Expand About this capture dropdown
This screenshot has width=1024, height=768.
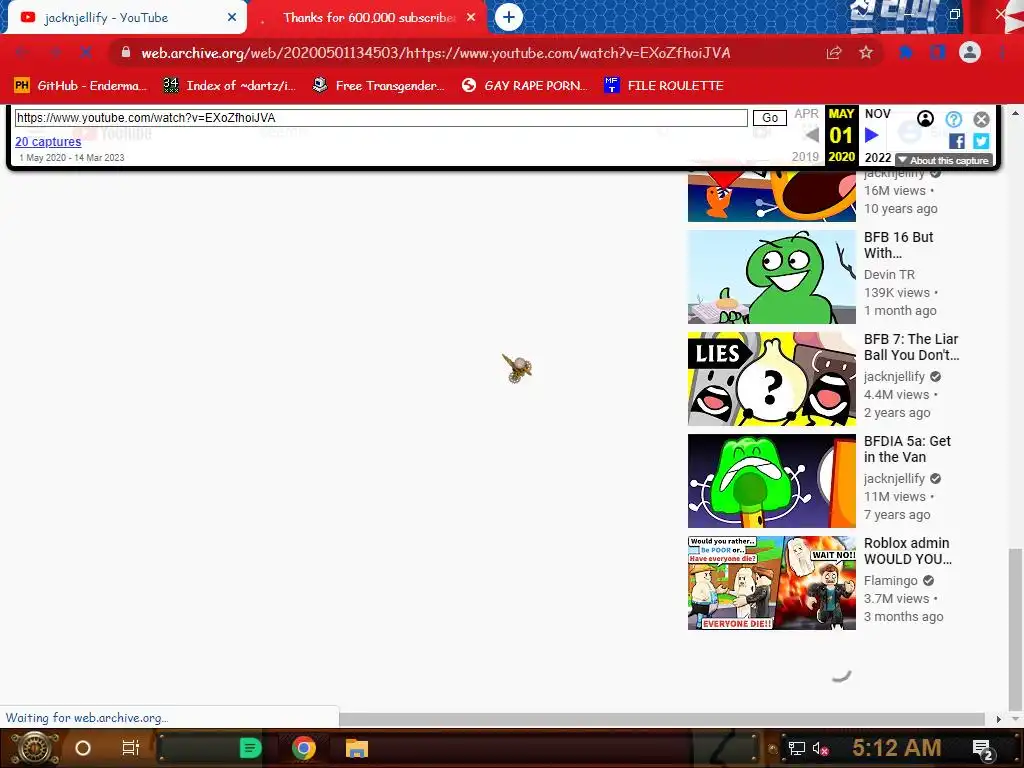tap(944, 161)
